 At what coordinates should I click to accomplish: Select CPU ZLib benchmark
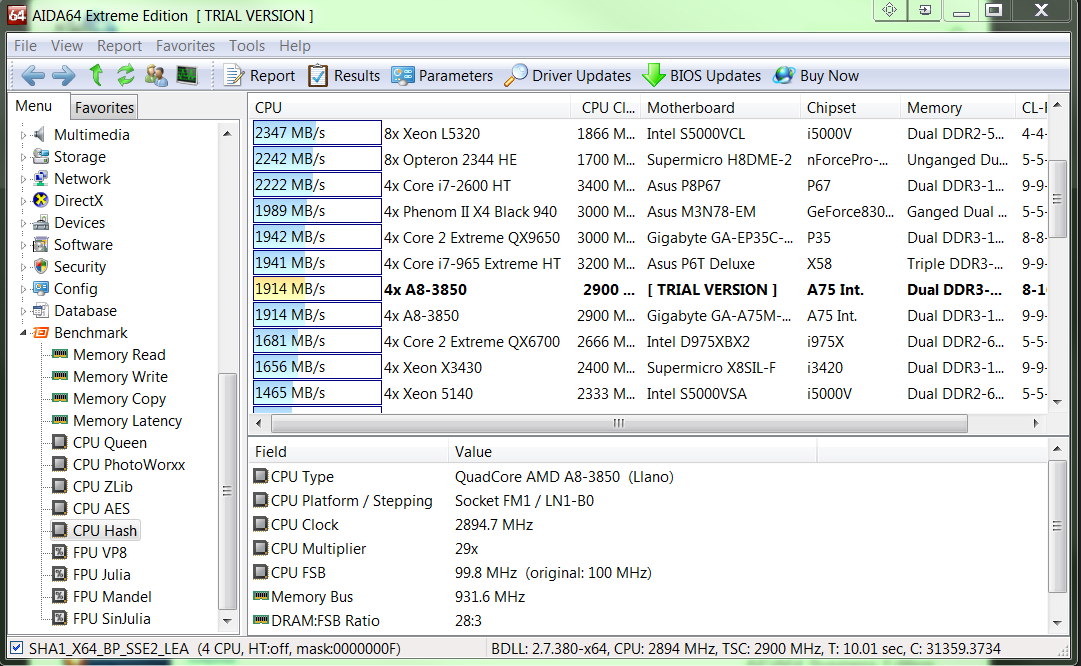pyautogui.click(x=103, y=487)
